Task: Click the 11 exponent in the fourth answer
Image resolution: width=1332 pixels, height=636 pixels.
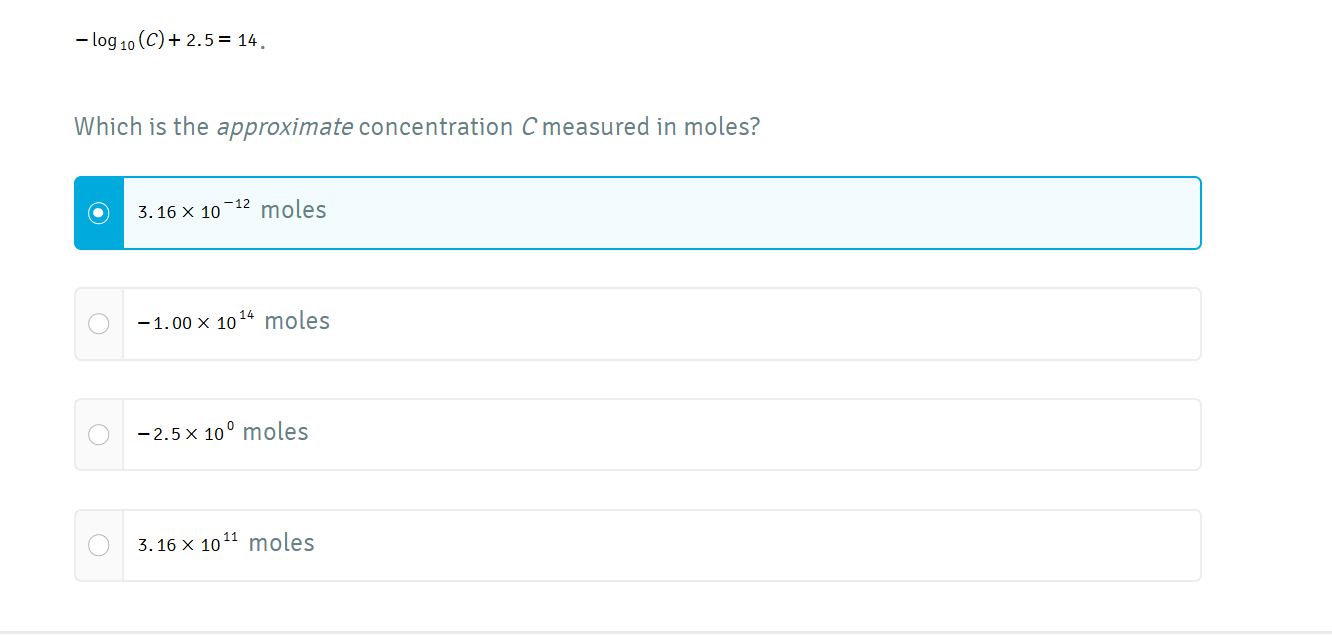Action: (x=231, y=538)
